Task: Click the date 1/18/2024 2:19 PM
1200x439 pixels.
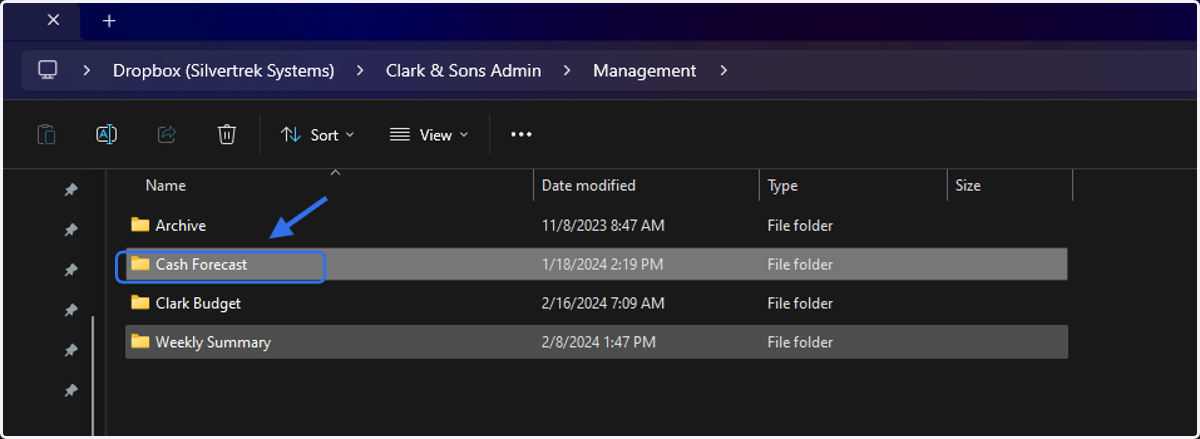Action: tap(603, 265)
